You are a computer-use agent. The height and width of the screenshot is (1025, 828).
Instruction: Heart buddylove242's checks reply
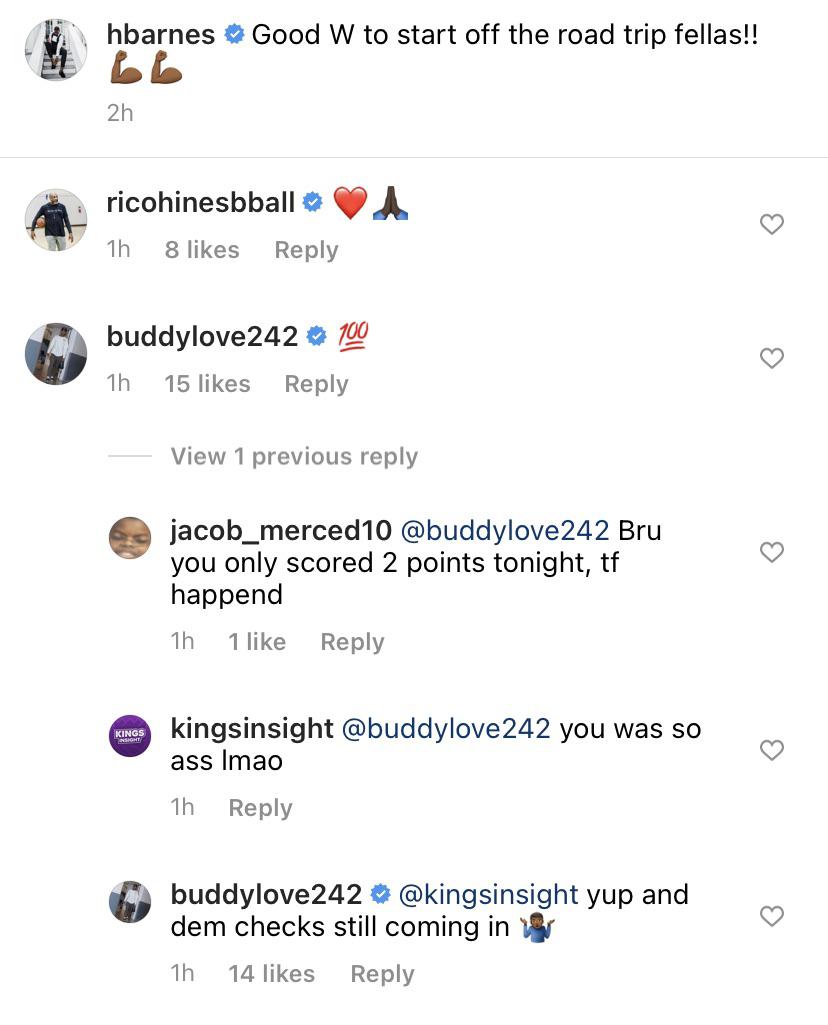pyautogui.click(x=771, y=916)
